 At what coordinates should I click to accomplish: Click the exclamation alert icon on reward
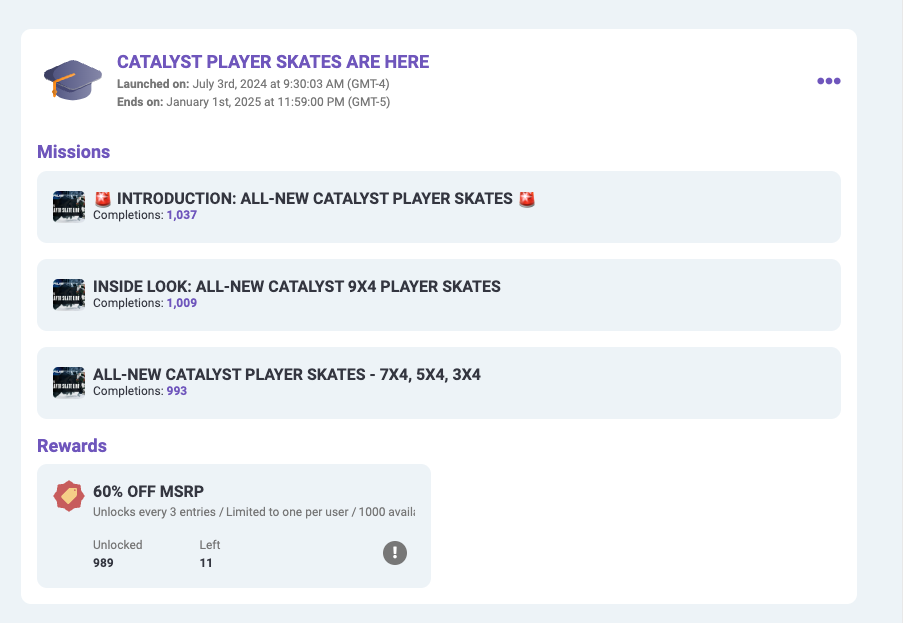click(x=395, y=553)
